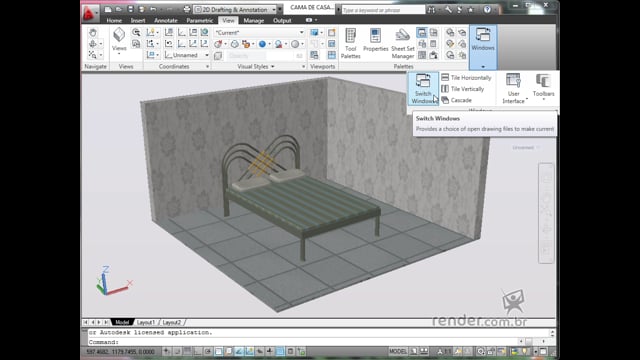Open the 2D Drafting & Annotation workspace dropdown
640x360 pixels.
[236, 9]
